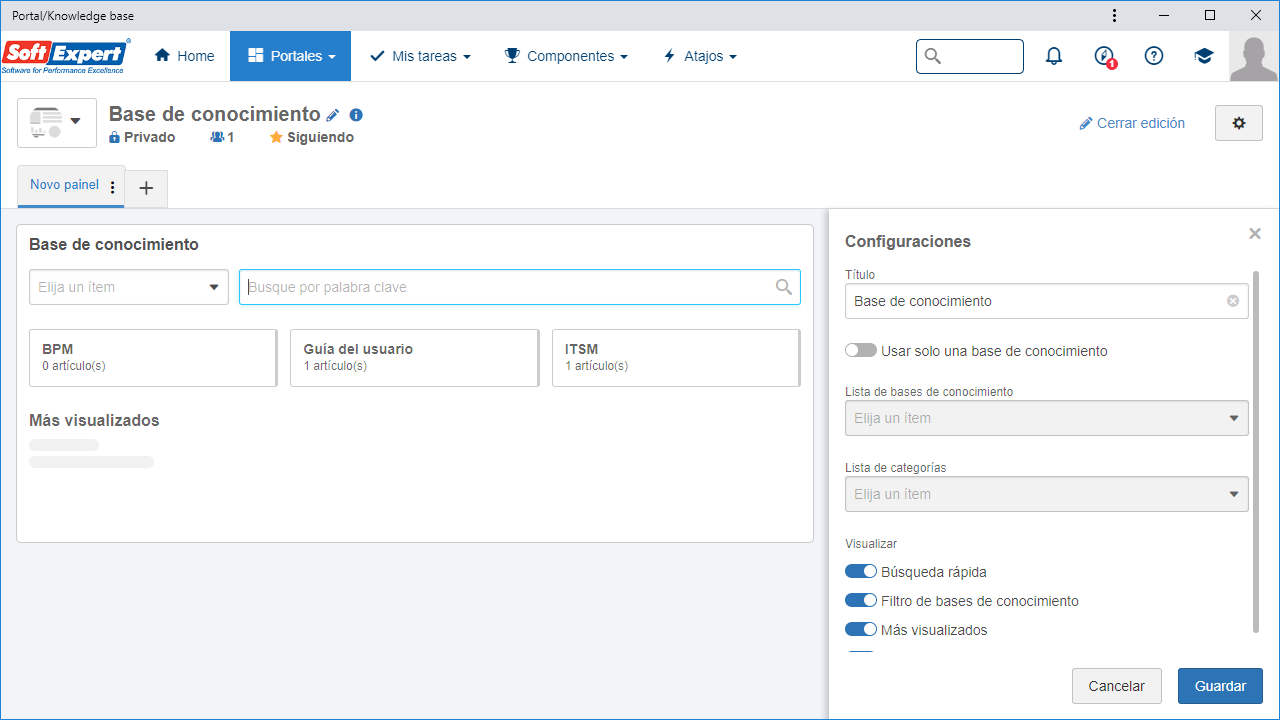Click the SoftExpert logo
1280x720 pixels.
[66, 56]
